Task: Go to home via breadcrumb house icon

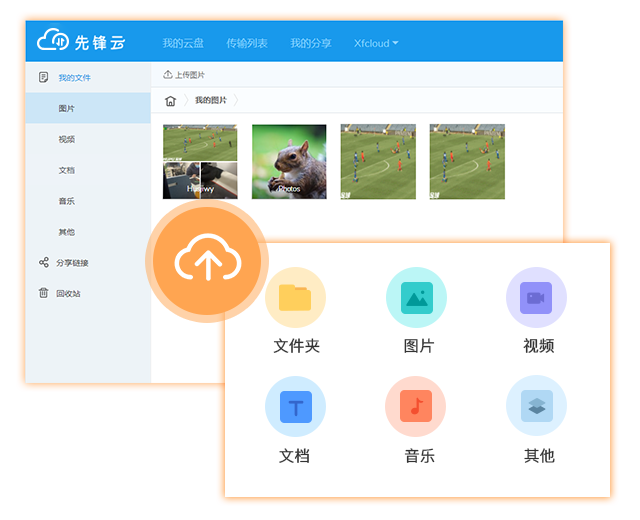Action: (x=171, y=101)
